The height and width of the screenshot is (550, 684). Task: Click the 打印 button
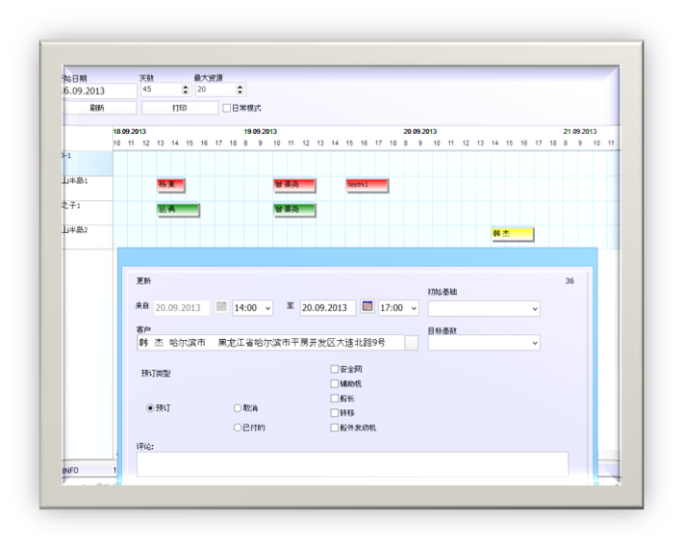179,108
